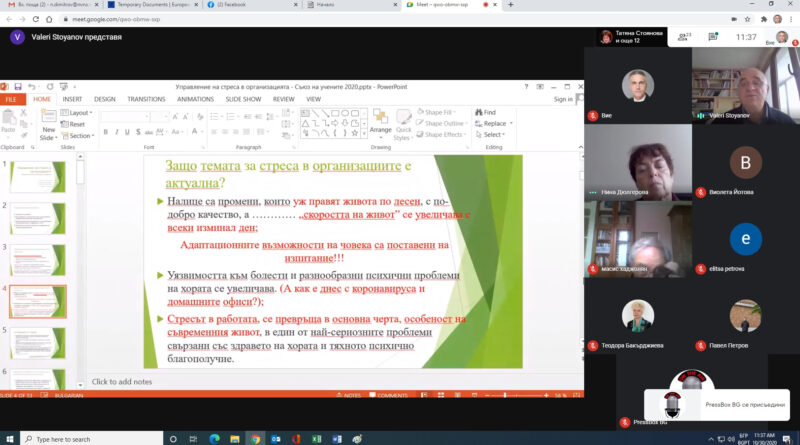Click the Quick Styles icon
The height and width of the screenshot is (445, 800).
[x=403, y=117]
